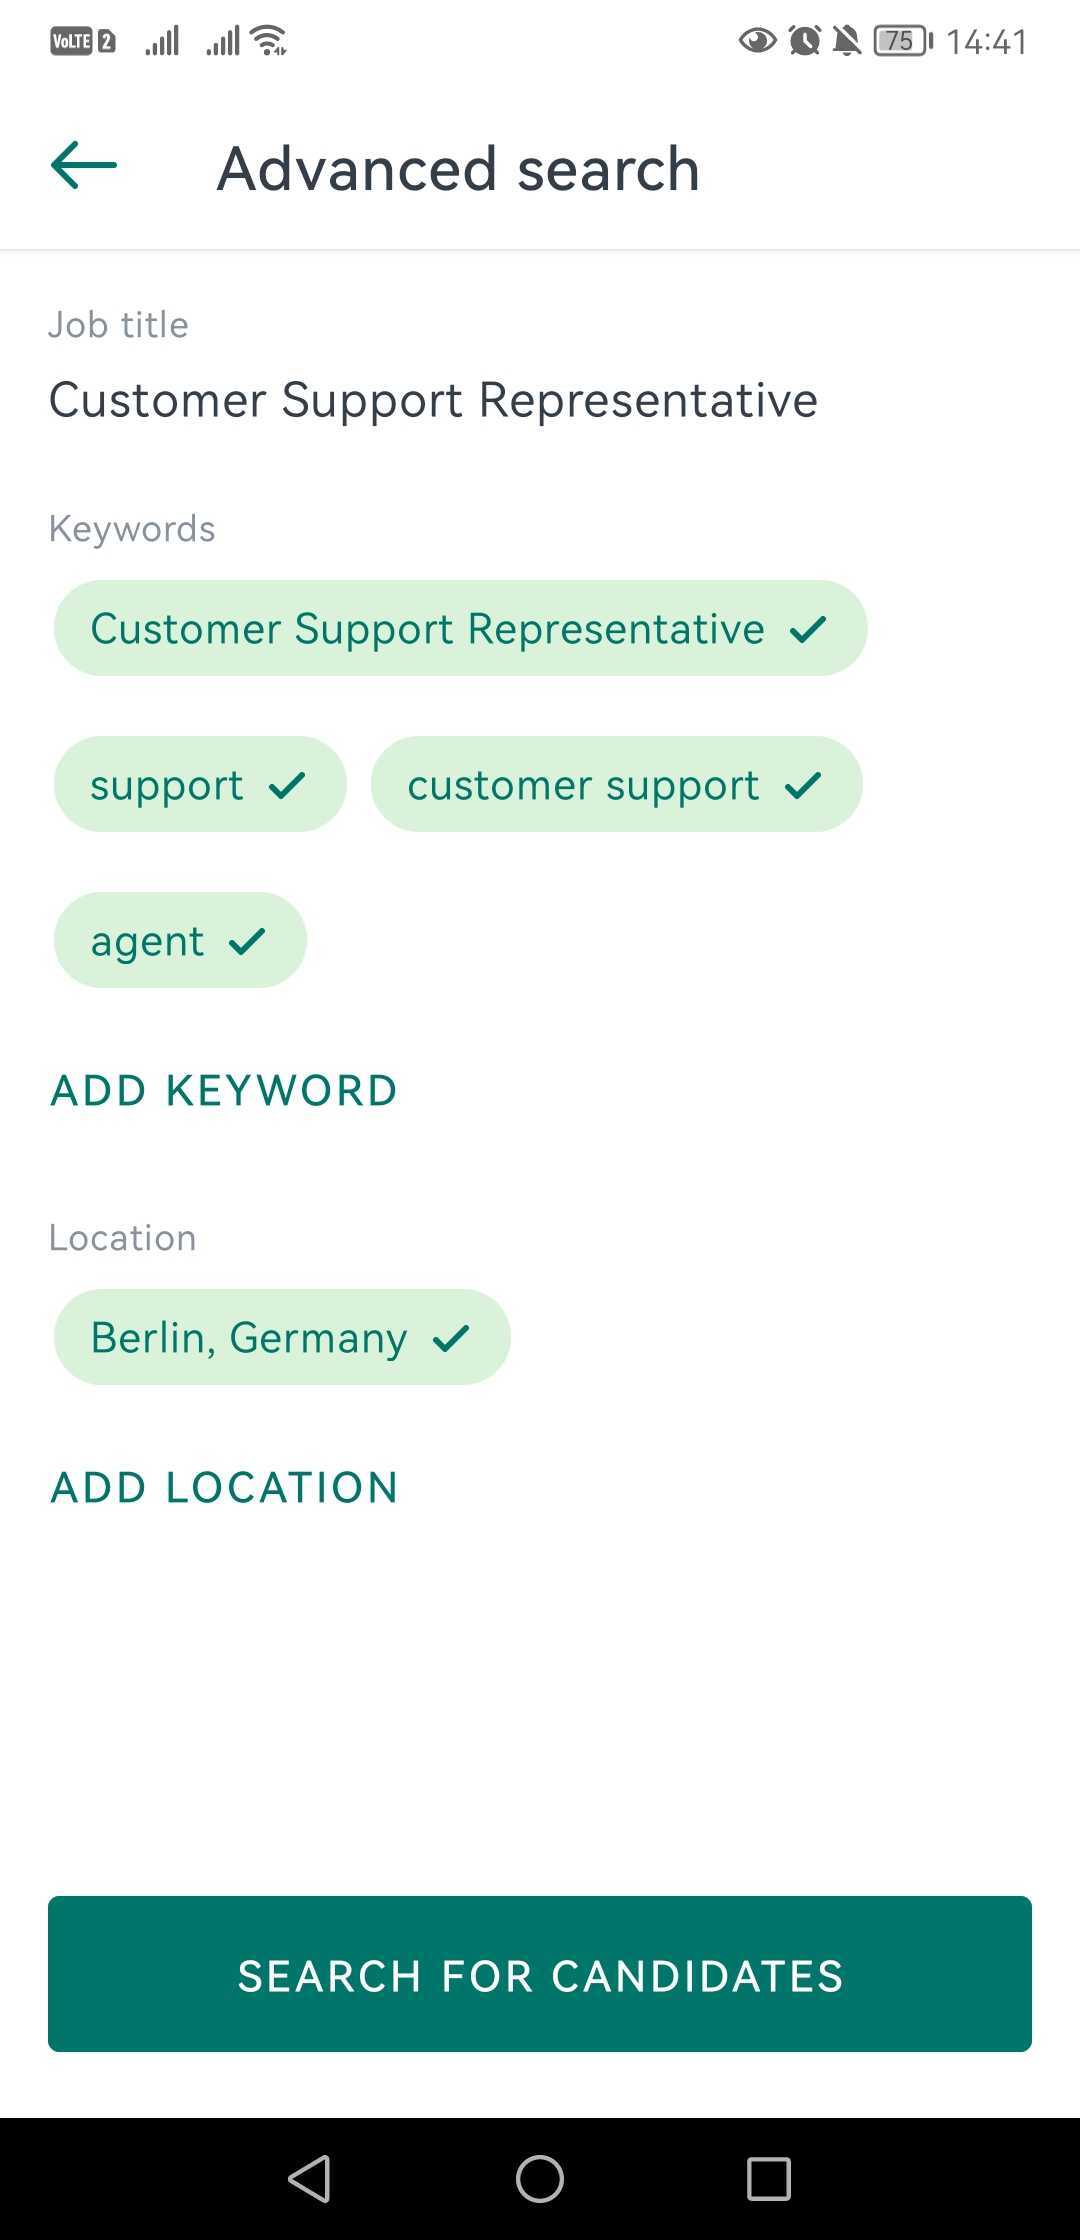Tap the Android back navigation triangle
1080x2240 pixels.
click(309, 2178)
